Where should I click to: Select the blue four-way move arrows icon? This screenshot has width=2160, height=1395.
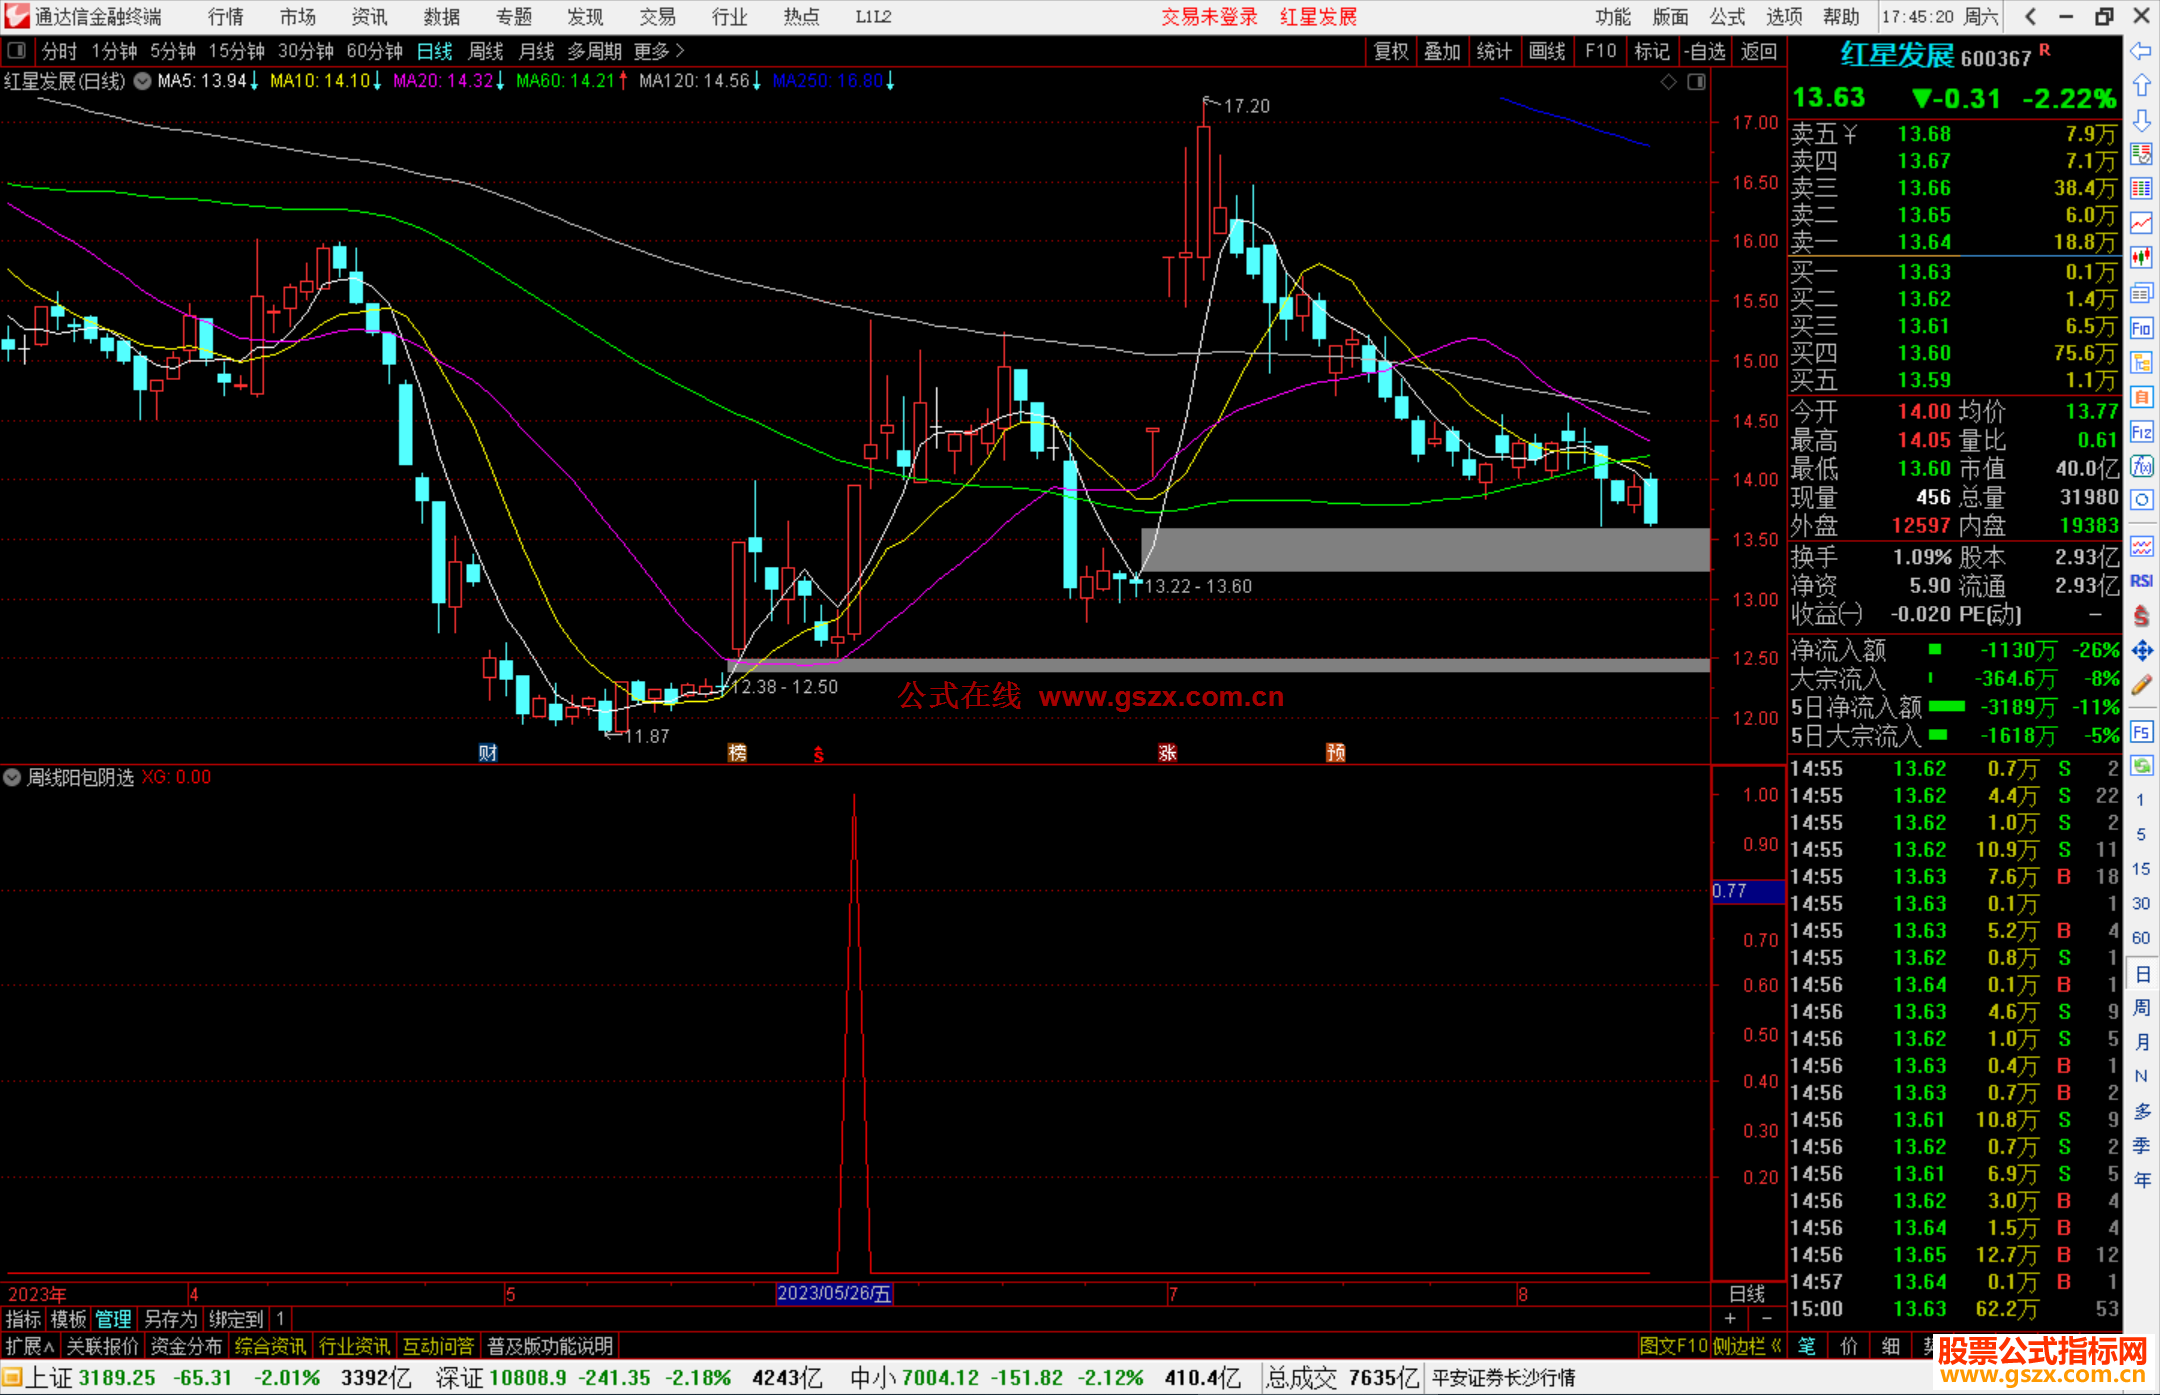(x=2141, y=651)
